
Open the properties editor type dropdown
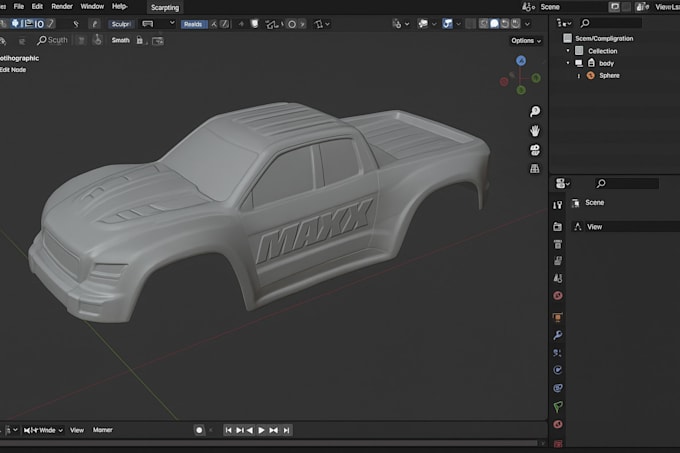[562, 183]
